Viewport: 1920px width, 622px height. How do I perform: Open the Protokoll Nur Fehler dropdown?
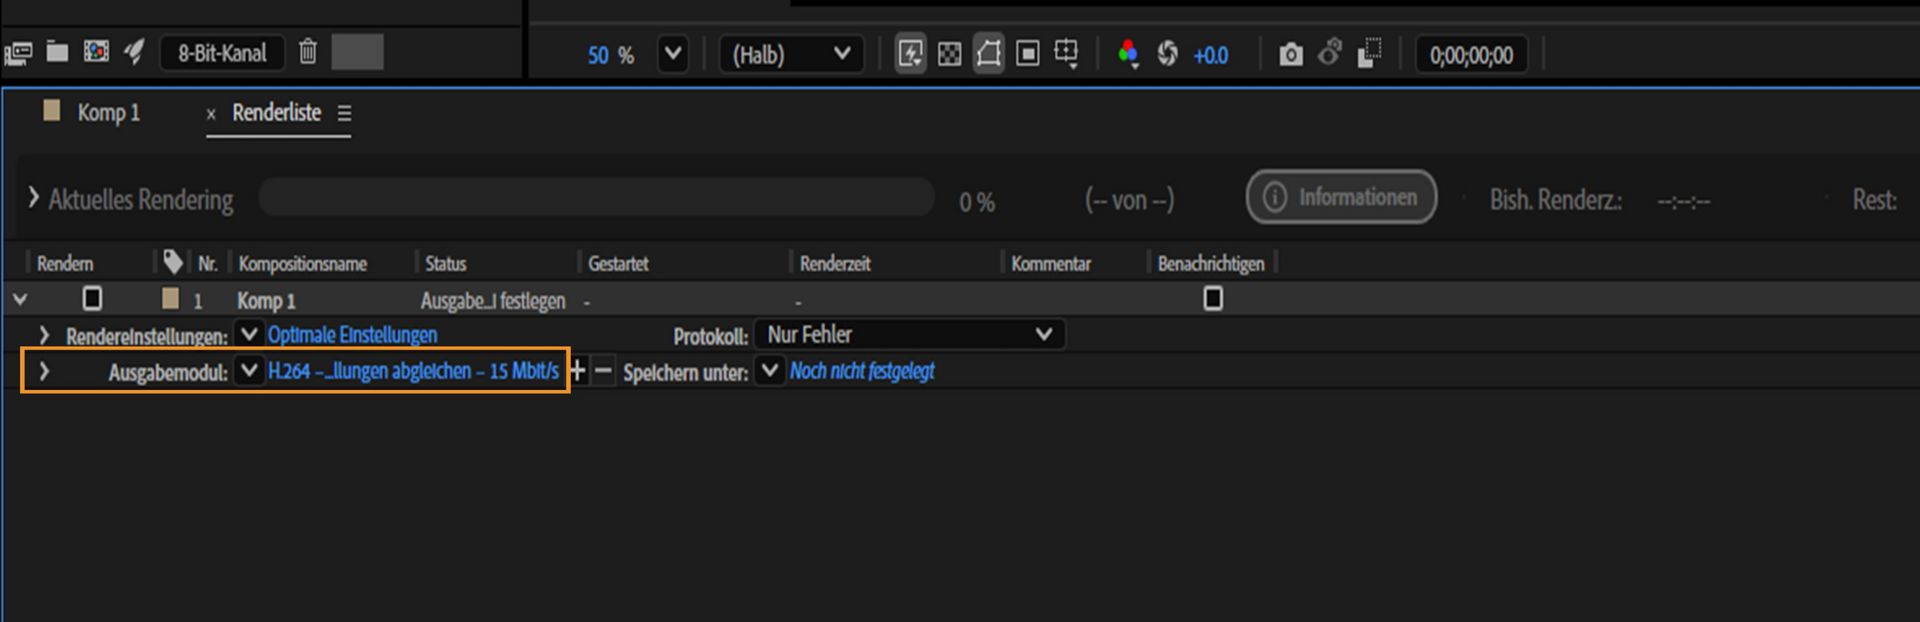click(909, 334)
